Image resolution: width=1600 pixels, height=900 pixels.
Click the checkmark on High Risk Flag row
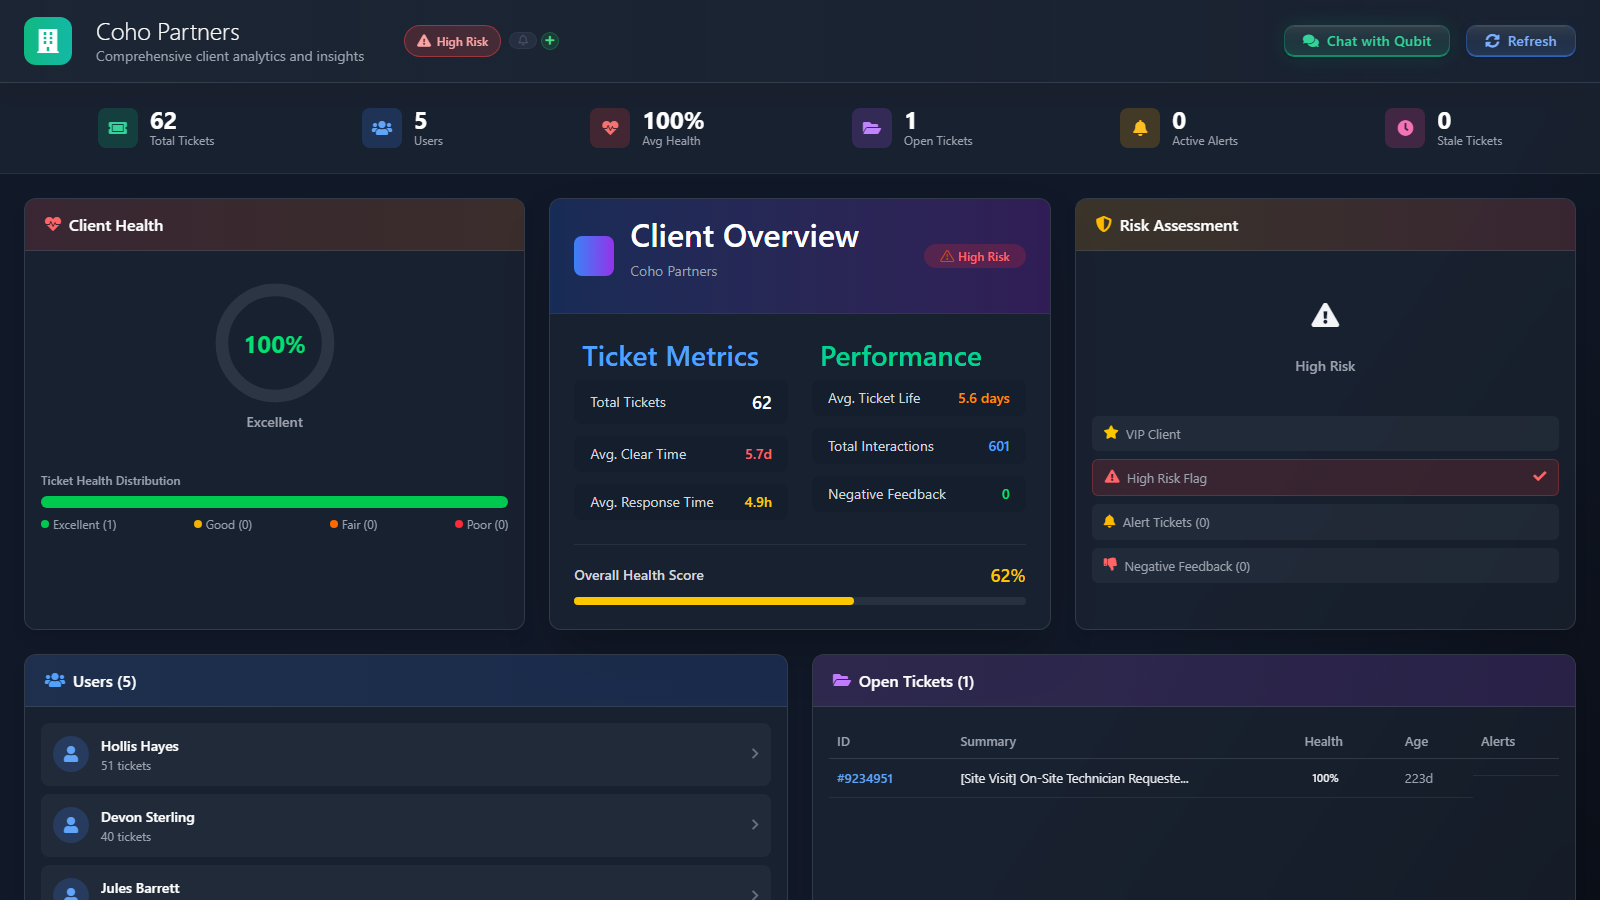tap(1540, 477)
